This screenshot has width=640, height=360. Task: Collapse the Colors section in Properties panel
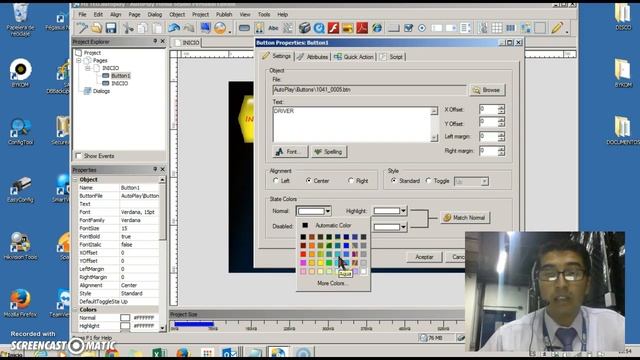pos(75,310)
